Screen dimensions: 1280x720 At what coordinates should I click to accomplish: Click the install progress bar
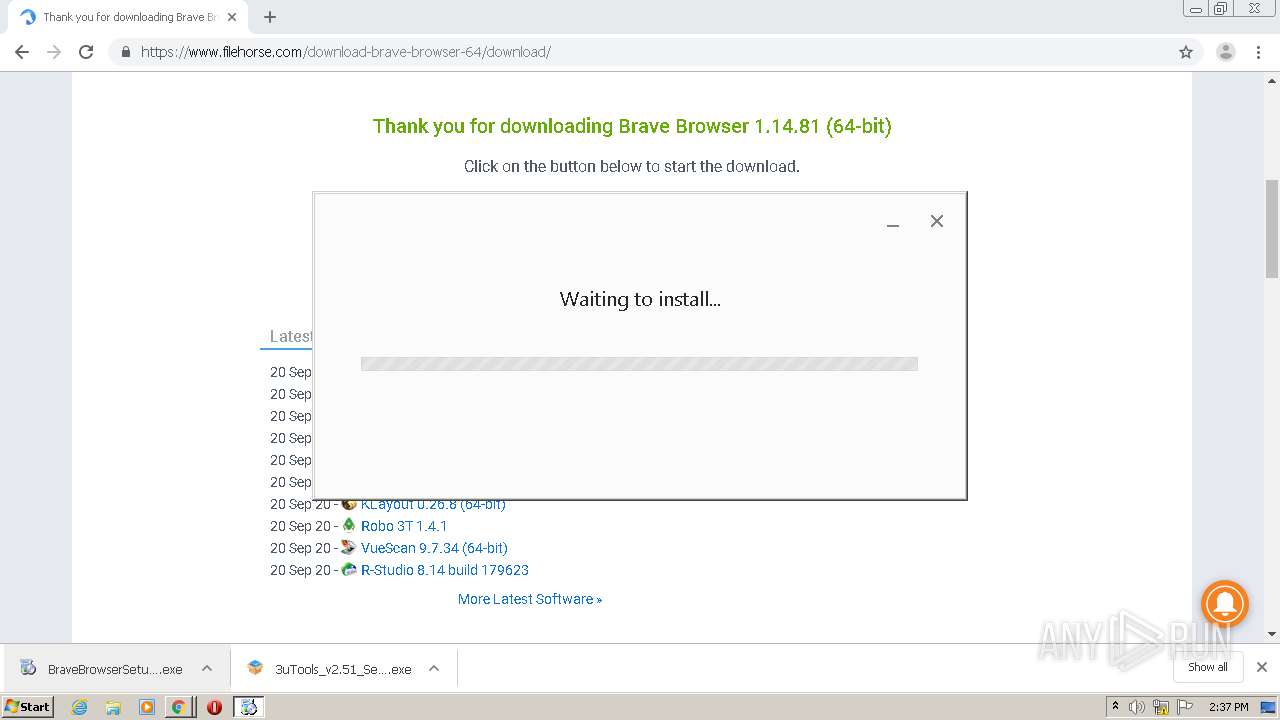639,364
